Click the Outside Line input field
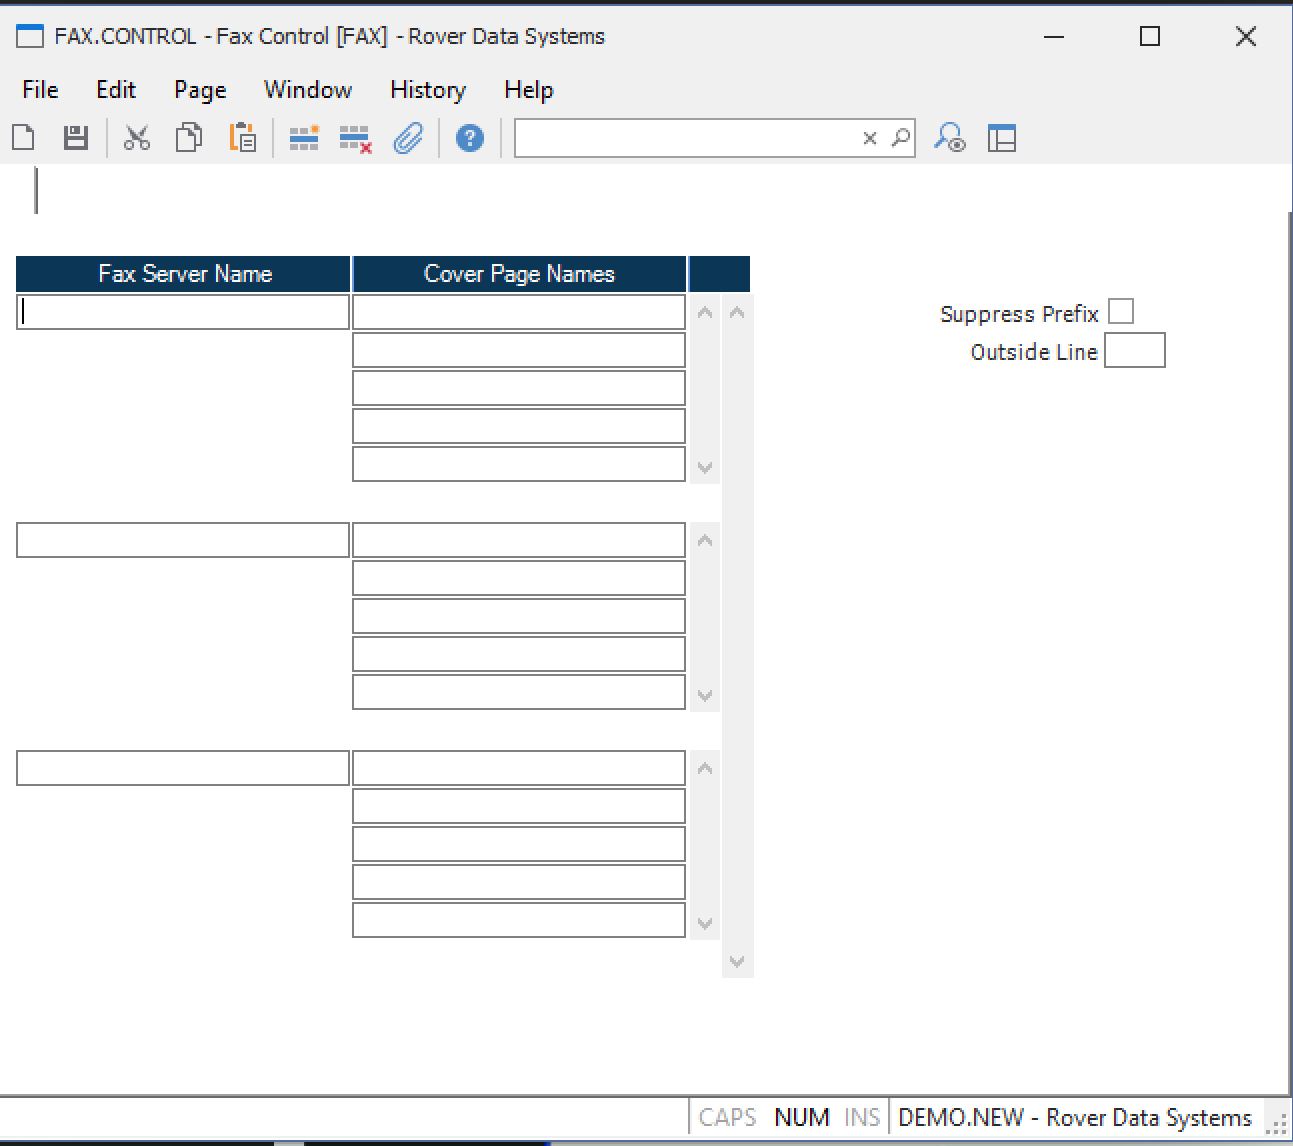 pyautogui.click(x=1134, y=351)
